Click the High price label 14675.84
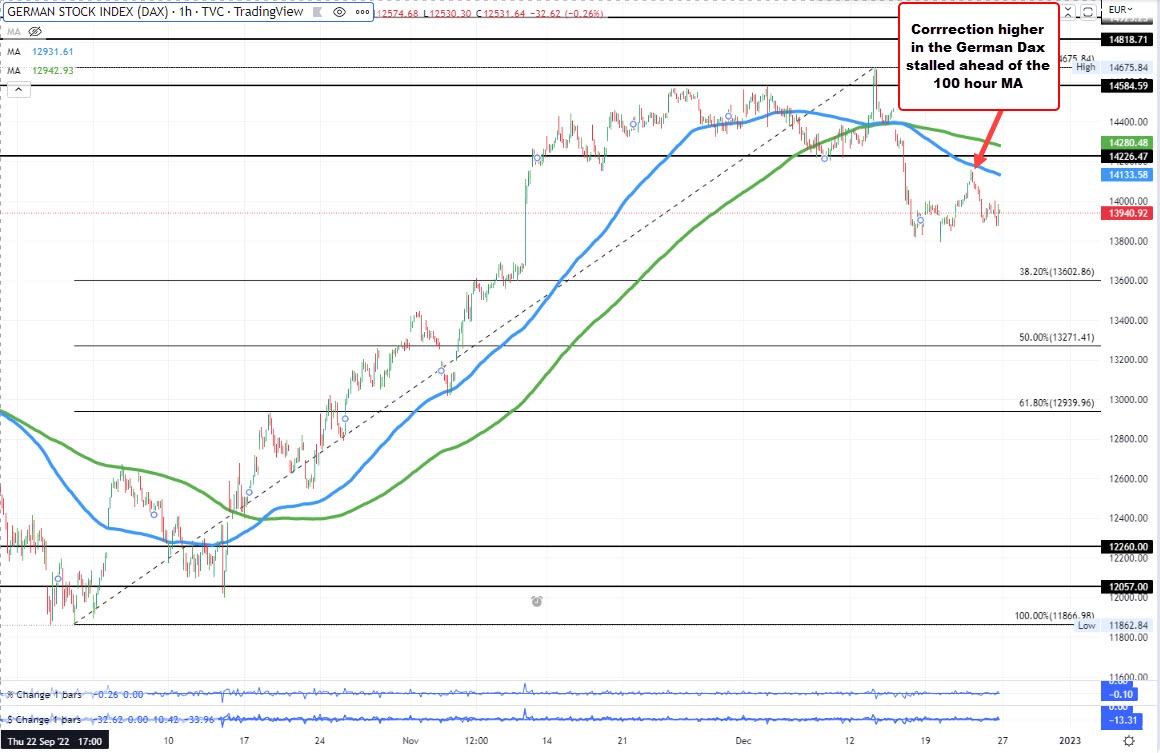 tap(1130, 67)
